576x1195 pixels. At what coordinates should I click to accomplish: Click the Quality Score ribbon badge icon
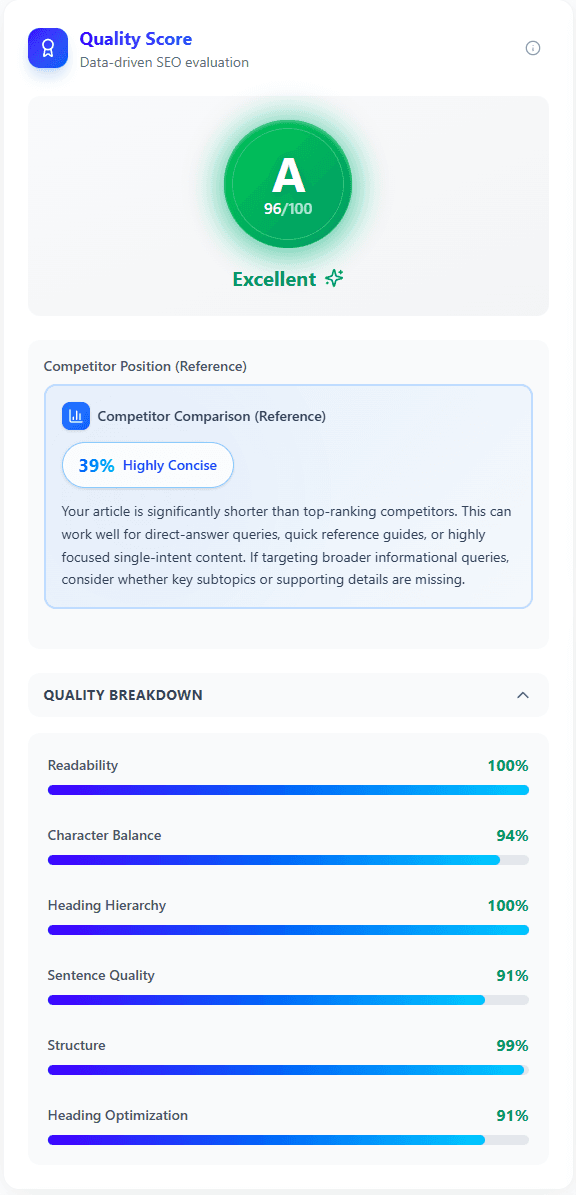pyautogui.click(x=48, y=47)
